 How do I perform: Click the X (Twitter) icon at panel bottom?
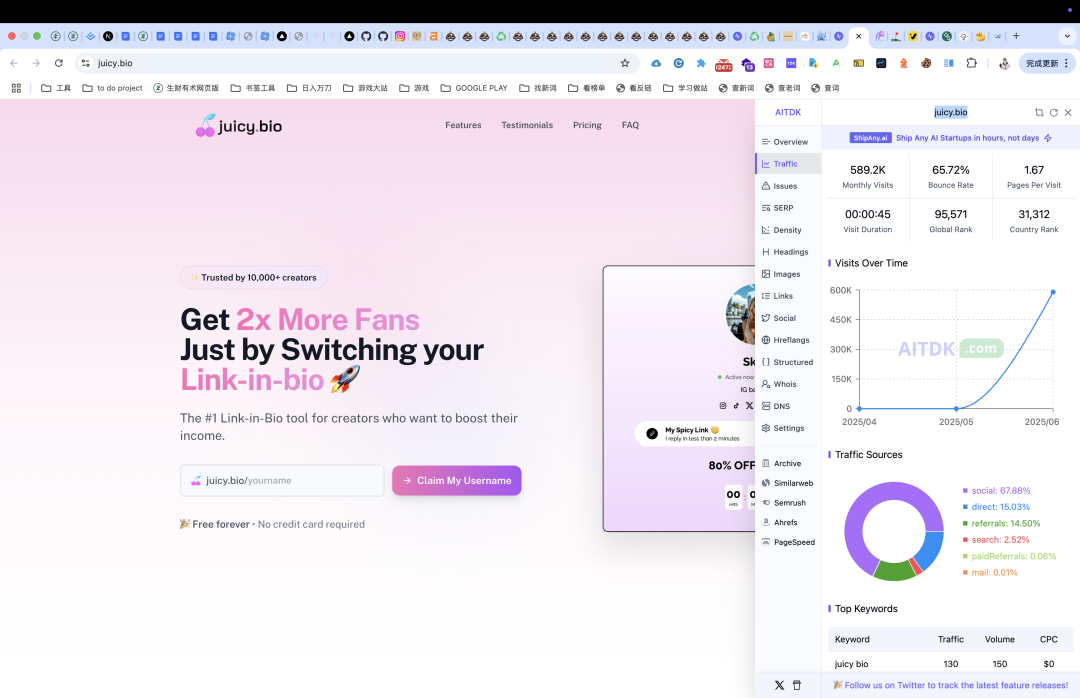tap(779, 686)
